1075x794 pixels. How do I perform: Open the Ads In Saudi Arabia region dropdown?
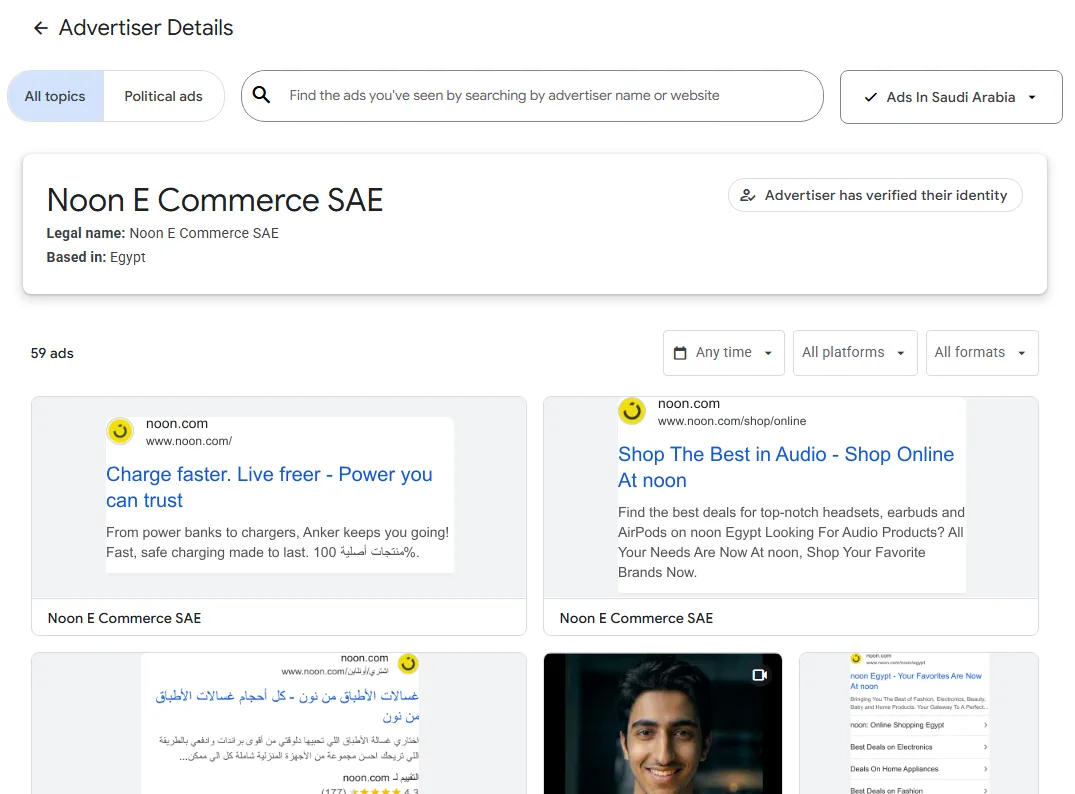pyautogui.click(x=951, y=97)
